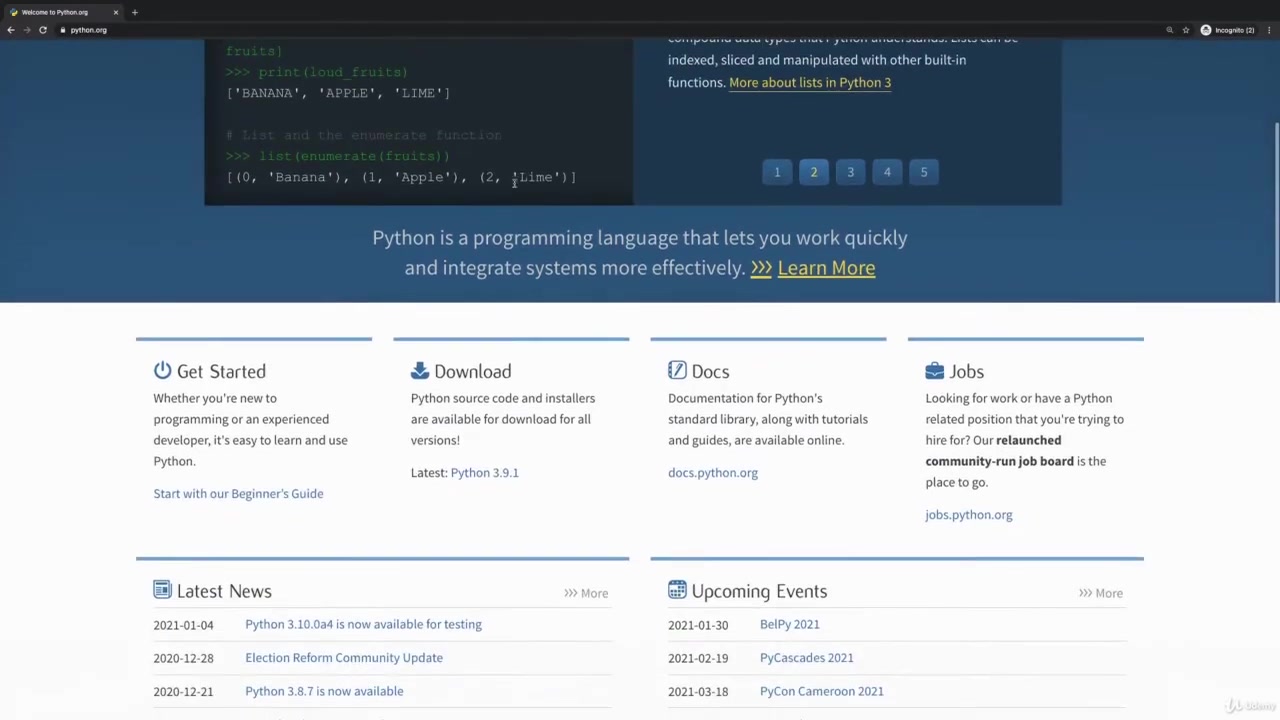Bookmark this page with star icon
This screenshot has width=1280, height=720.
pos(1186,30)
